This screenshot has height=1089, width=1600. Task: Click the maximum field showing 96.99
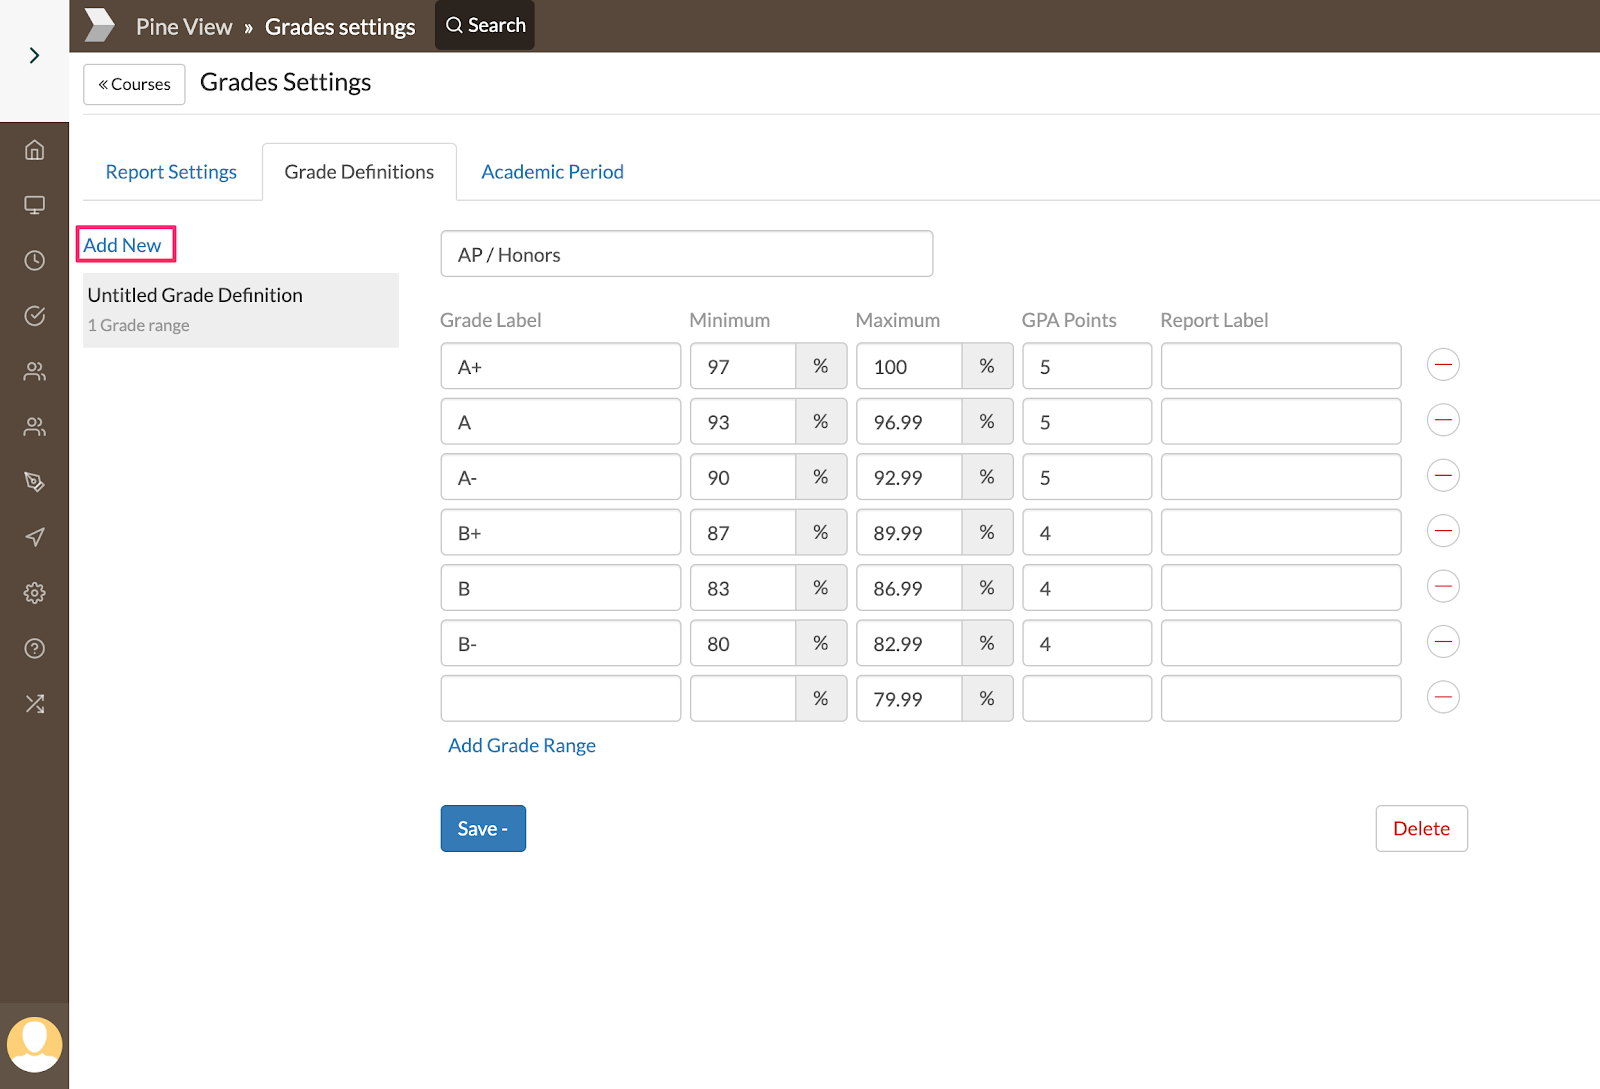point(909,422)
